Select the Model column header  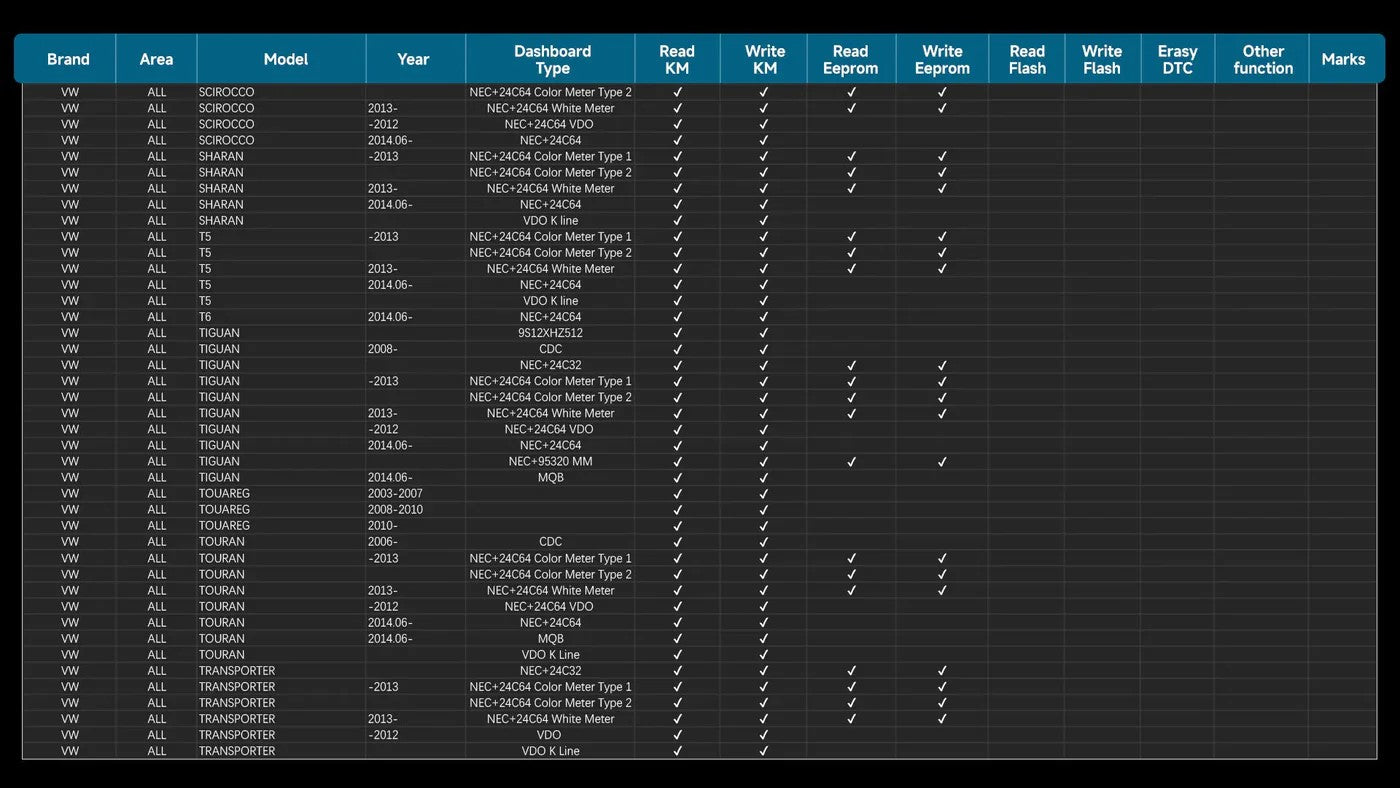[285, 59]
